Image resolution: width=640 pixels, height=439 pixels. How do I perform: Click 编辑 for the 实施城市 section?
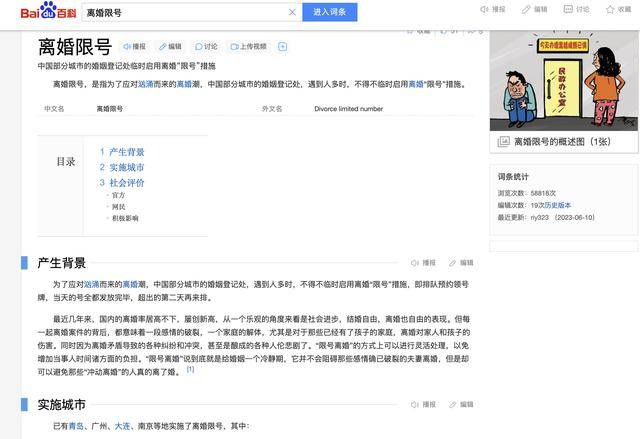(x=461, y=404)
